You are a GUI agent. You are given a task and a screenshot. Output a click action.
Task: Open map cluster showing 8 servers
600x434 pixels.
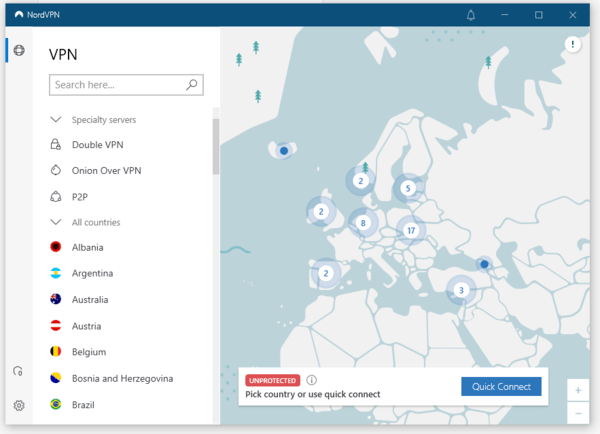click(363, 223)
